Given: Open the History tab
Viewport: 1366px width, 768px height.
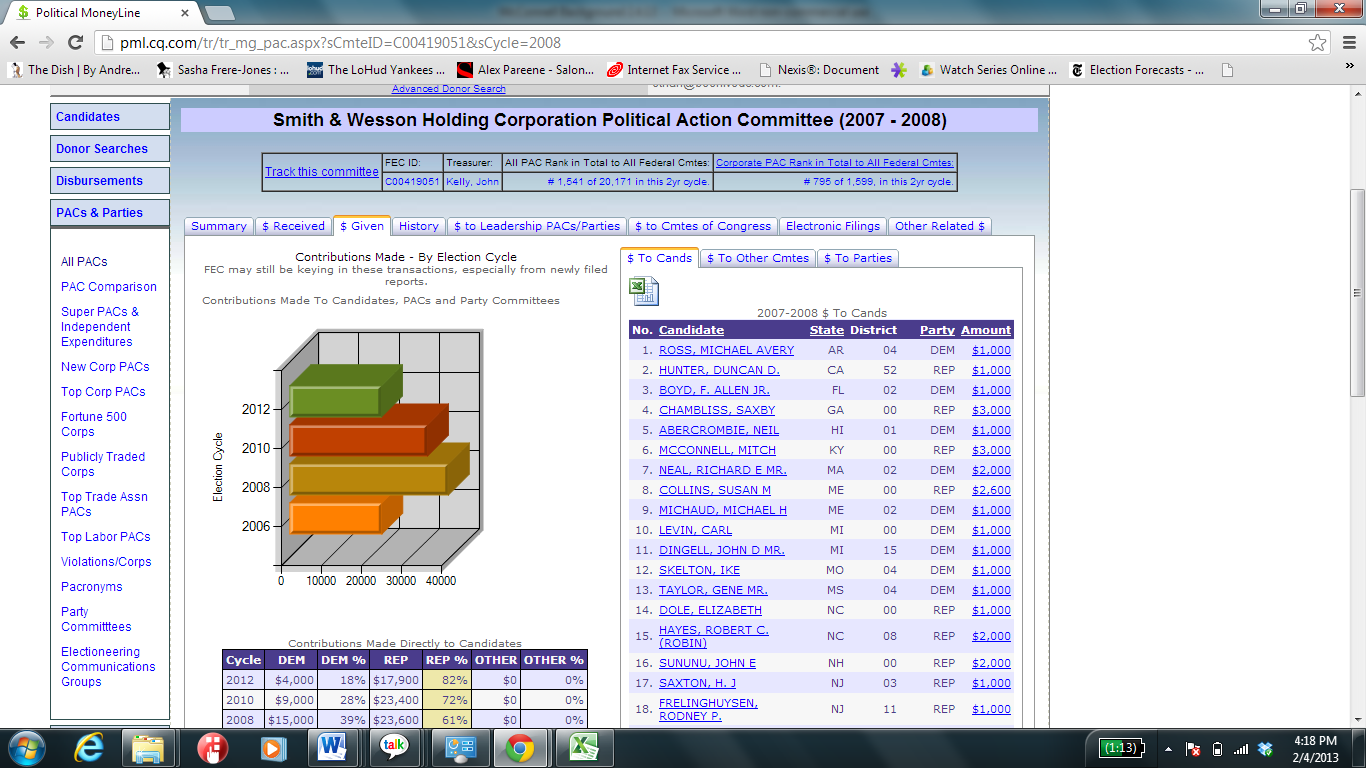Looking at the screenshot, I should coord(418,226).
